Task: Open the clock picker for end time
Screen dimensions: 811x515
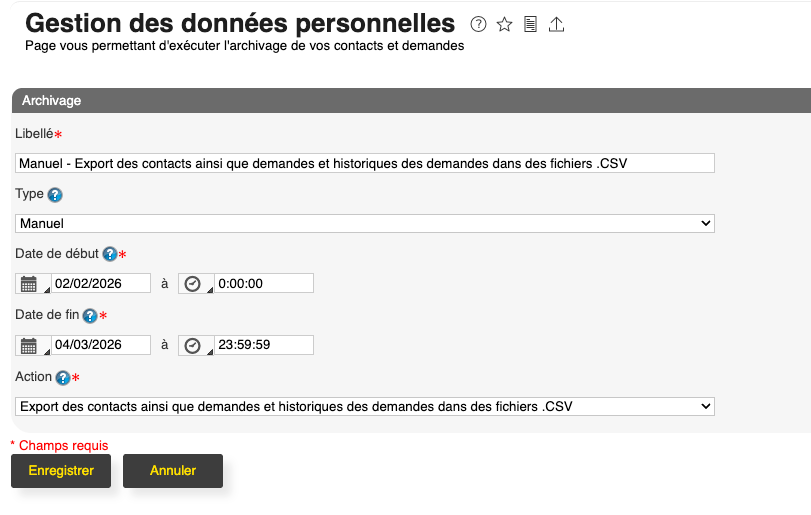Action: point(193,346)
